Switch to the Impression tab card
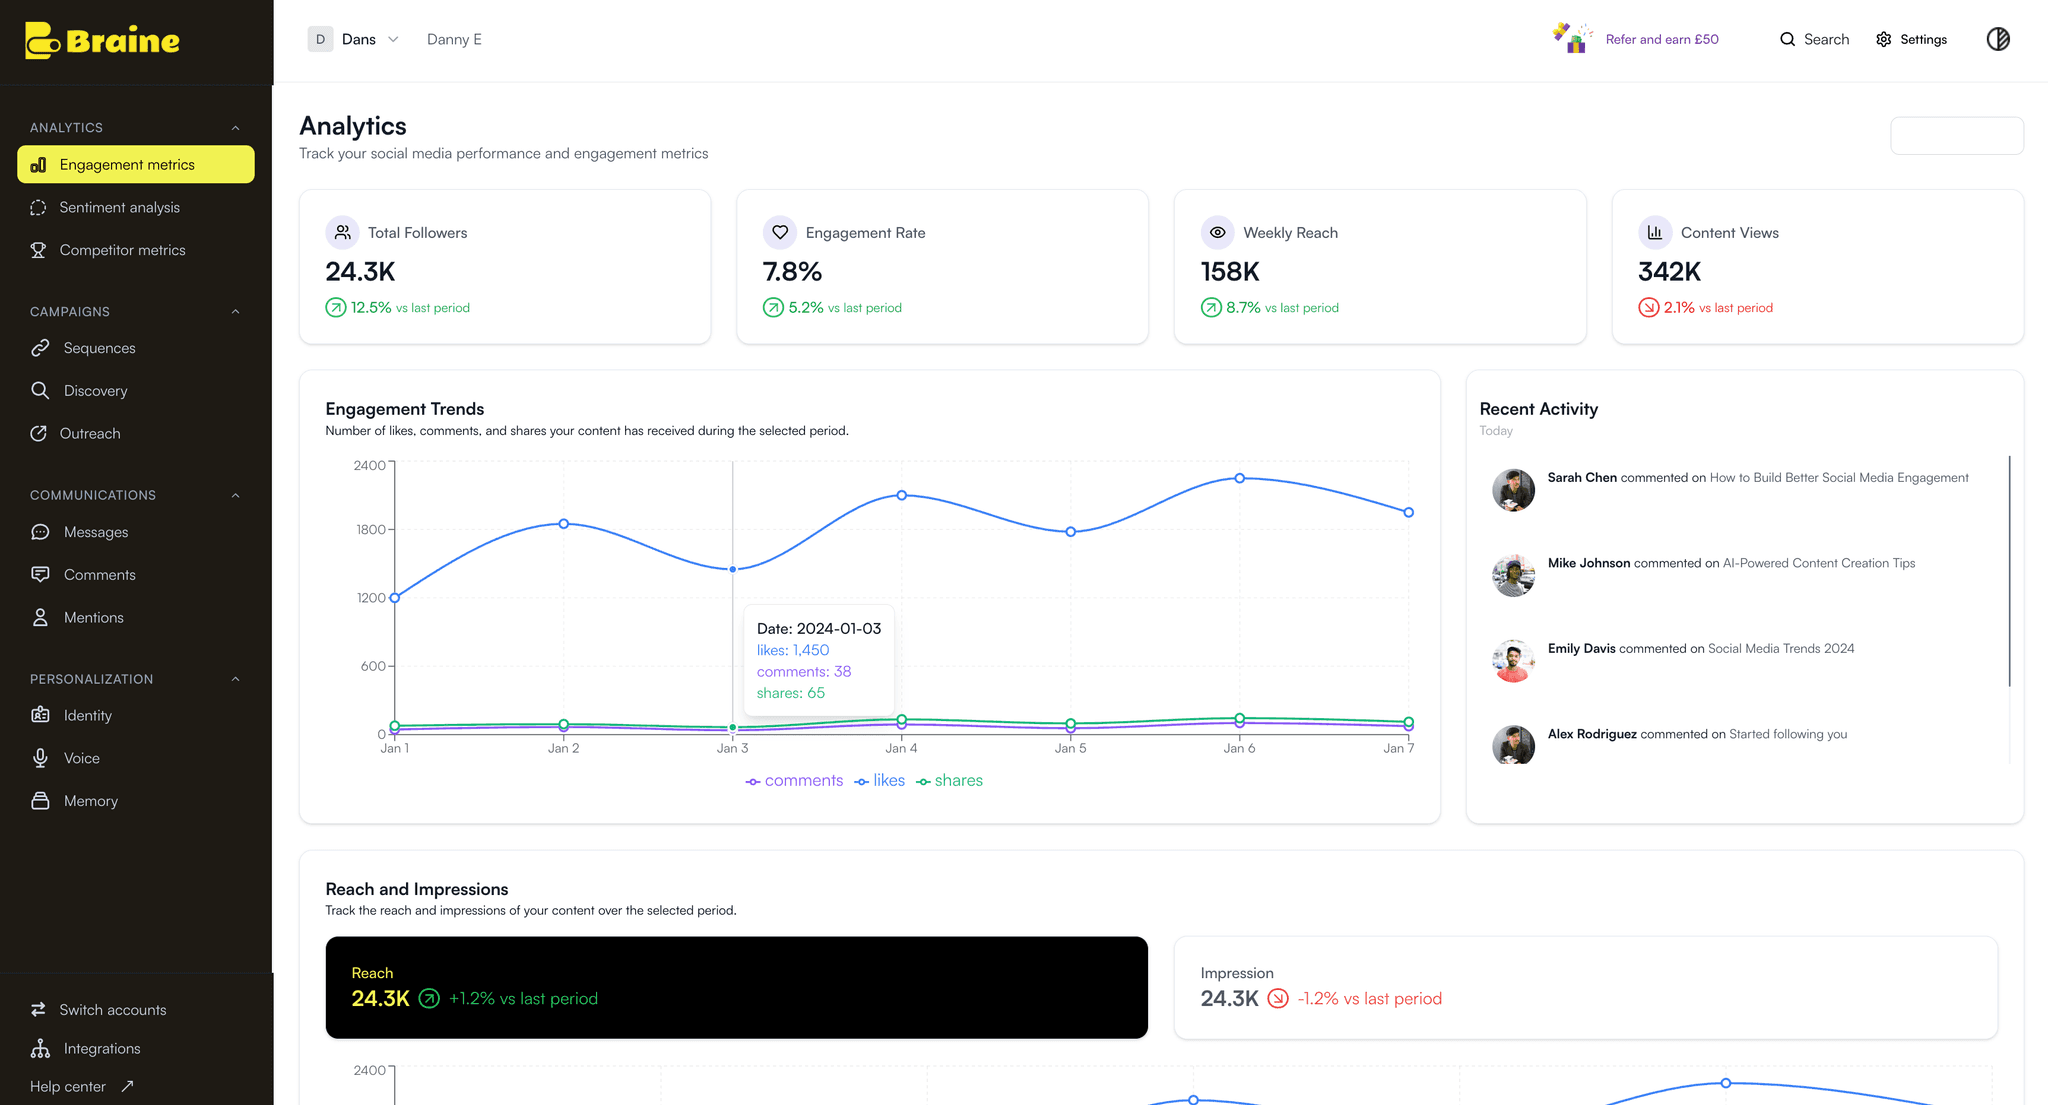This screenshot has height=1105, width=2048. point(1585,987)
